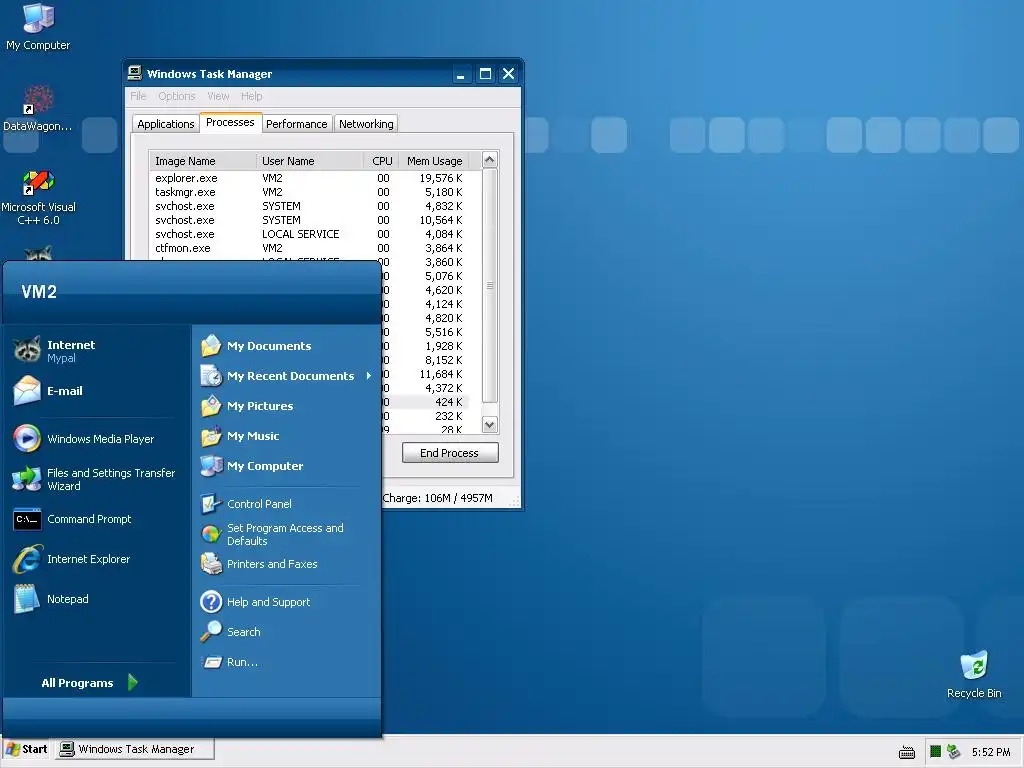Select the Processes tab
The width and height of the screenshot is (1024, 768).
tap(230, 122)
